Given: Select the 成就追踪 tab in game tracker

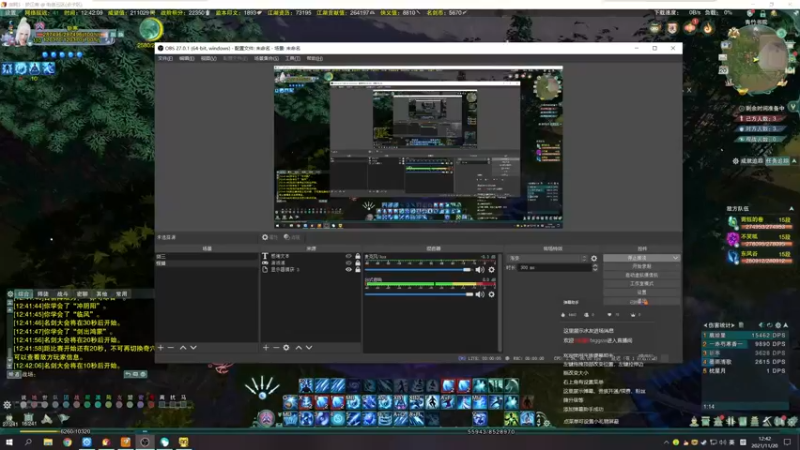Looking at the screenshot, I should pyautogui.click(x=752, y=161).
